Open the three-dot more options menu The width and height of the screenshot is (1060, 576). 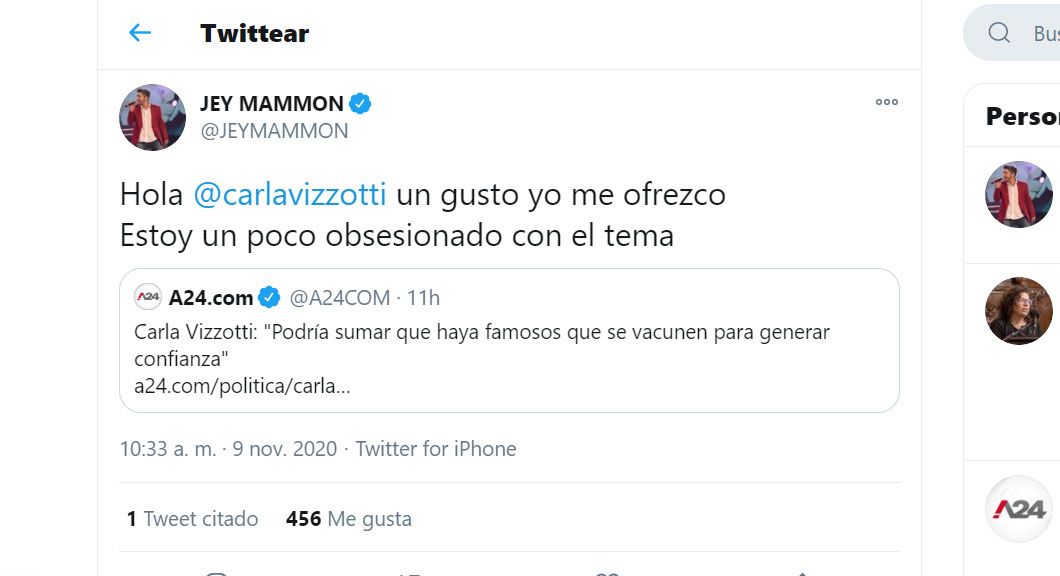[x=886, y=102]
